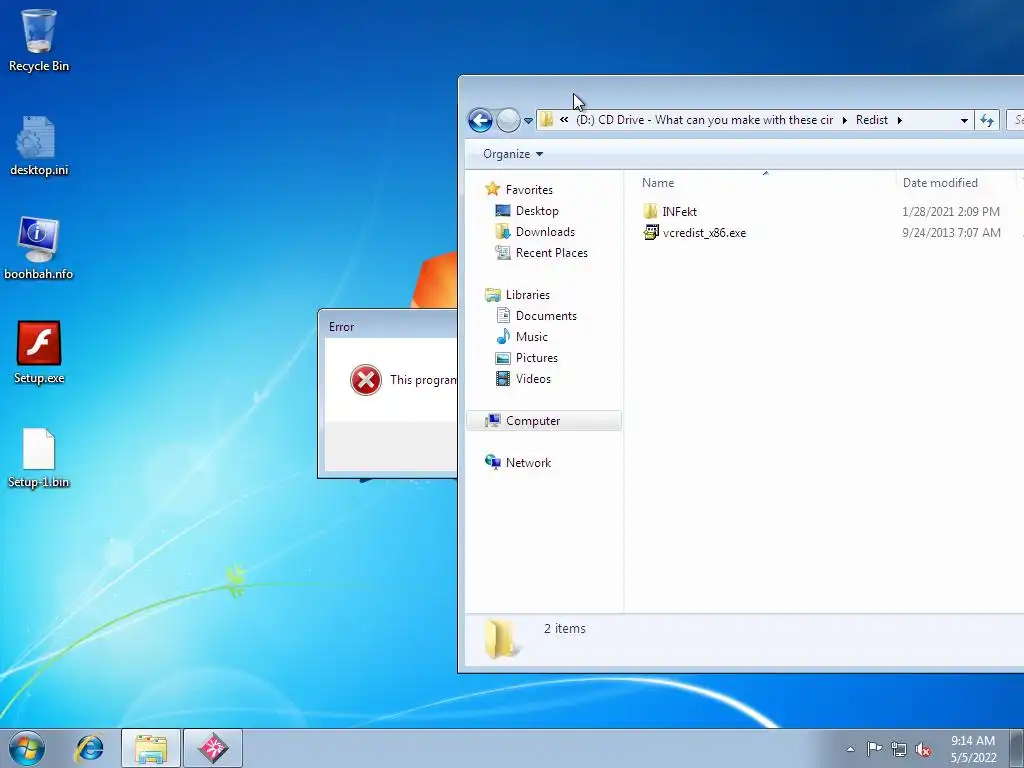Open the Pictures library
The width and height of the screenshot is (1024, 768).
pyautogui.click(x=536, y=358)
